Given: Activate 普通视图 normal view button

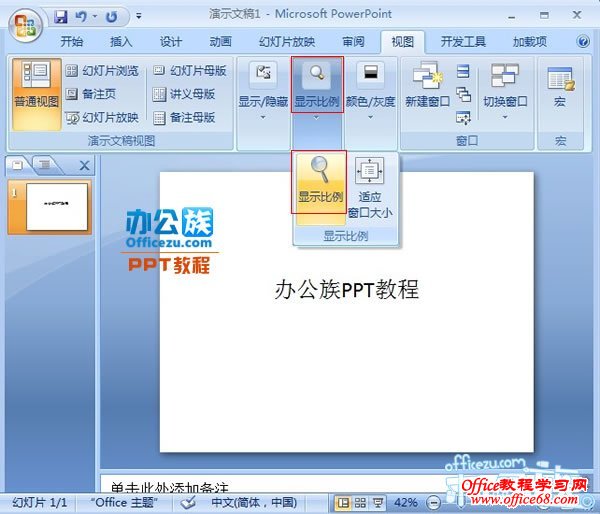Looking at the screenshot, I should pyautogui.click(x=36, y=94).
